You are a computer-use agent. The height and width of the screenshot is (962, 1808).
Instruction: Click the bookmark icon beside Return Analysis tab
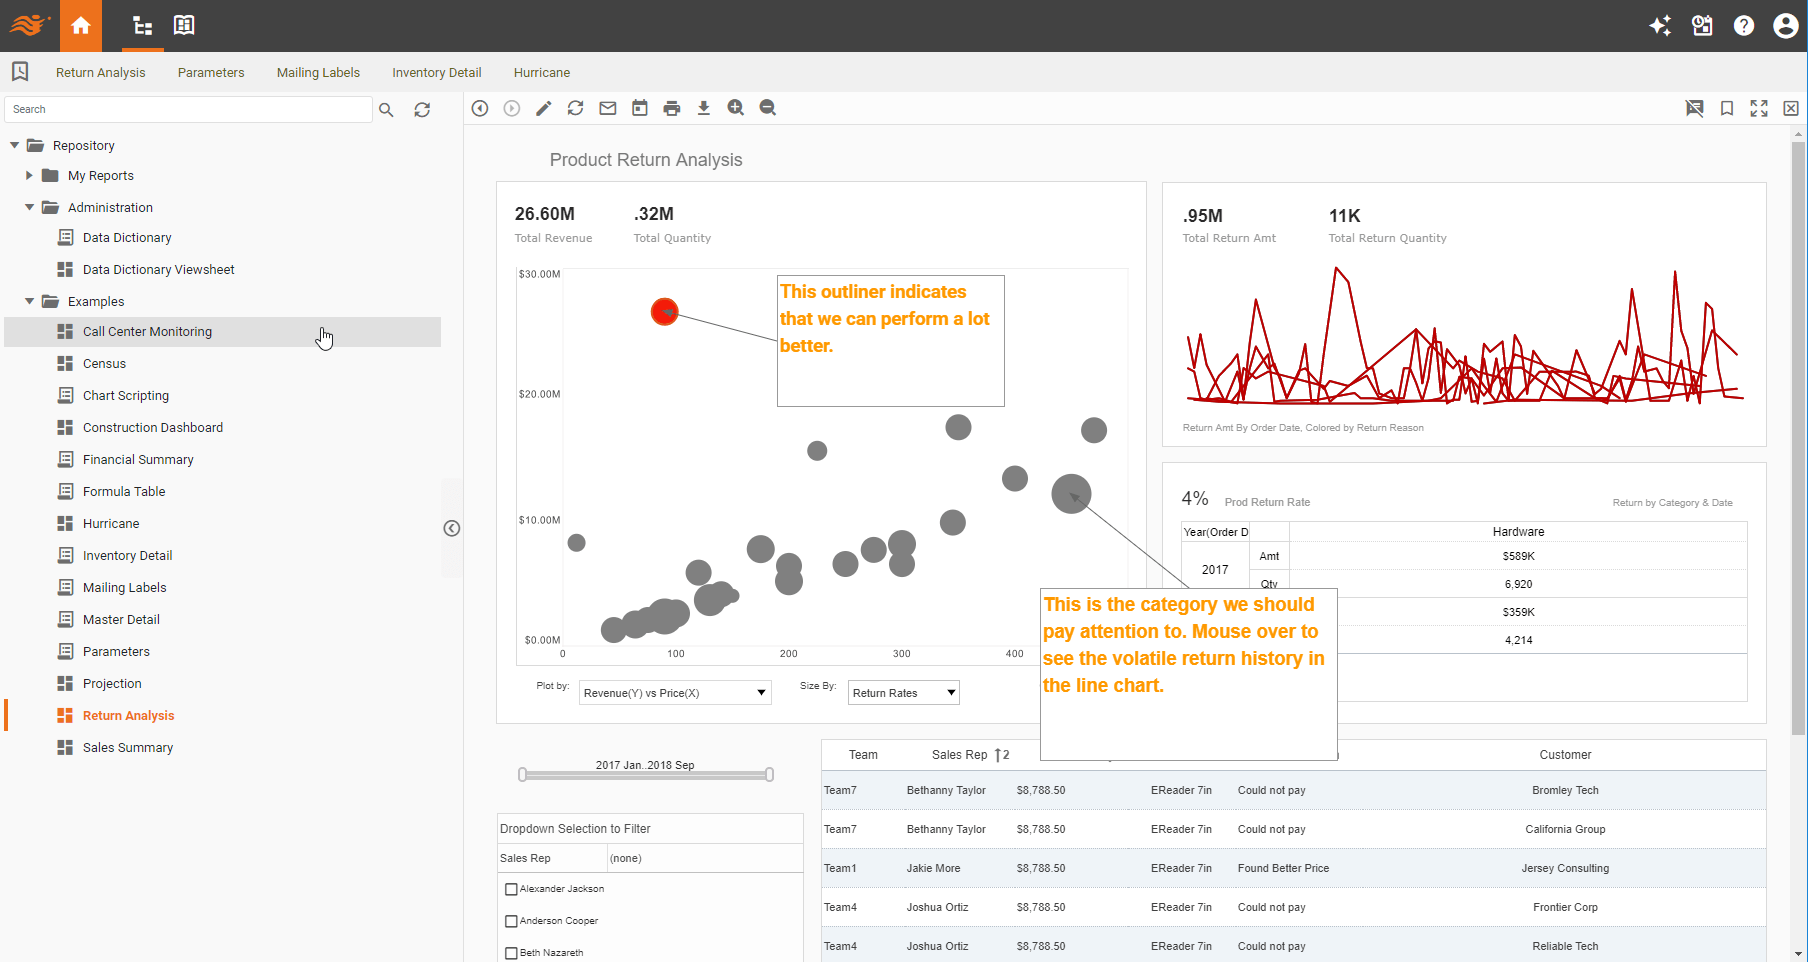tap(20, 71)
